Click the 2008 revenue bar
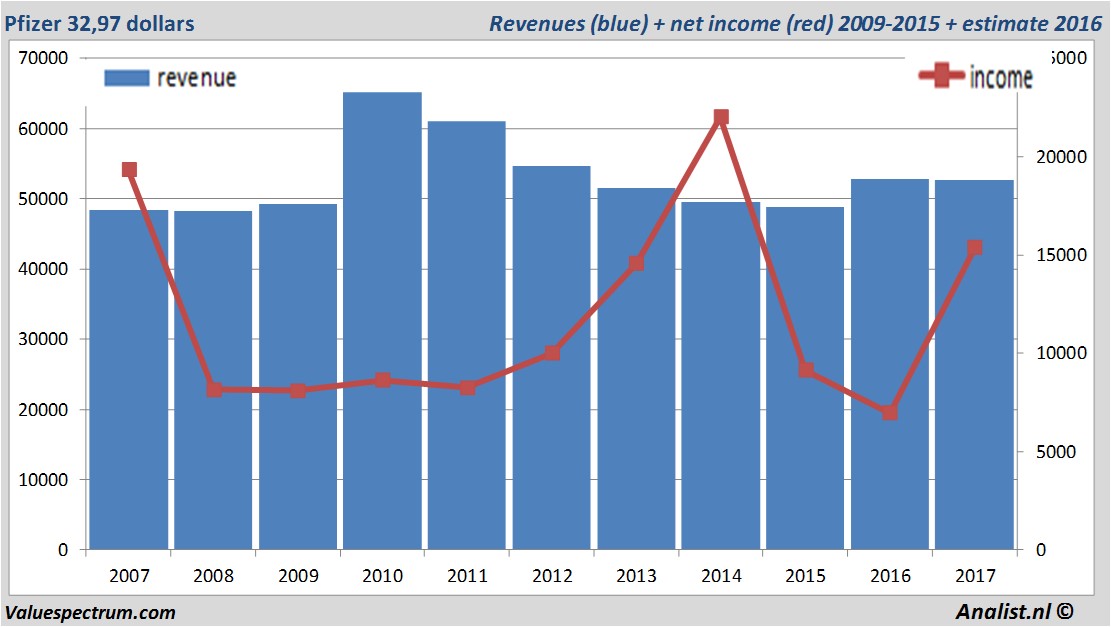Viewport: 1111px width, 627px height. coord(213,380)
